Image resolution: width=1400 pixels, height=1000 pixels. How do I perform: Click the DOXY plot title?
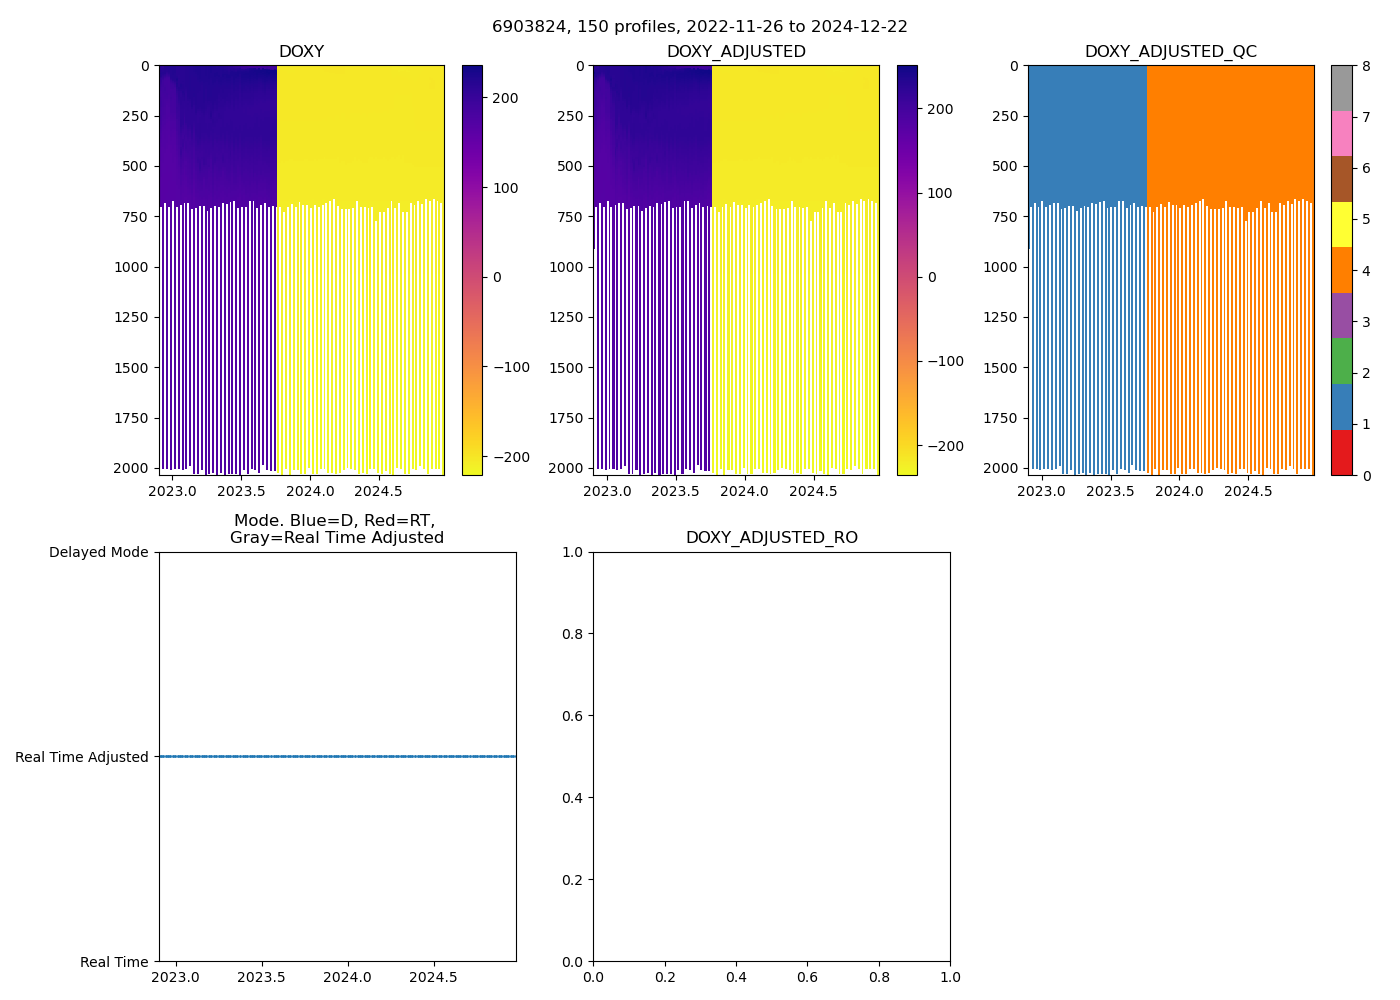[301, 52]
